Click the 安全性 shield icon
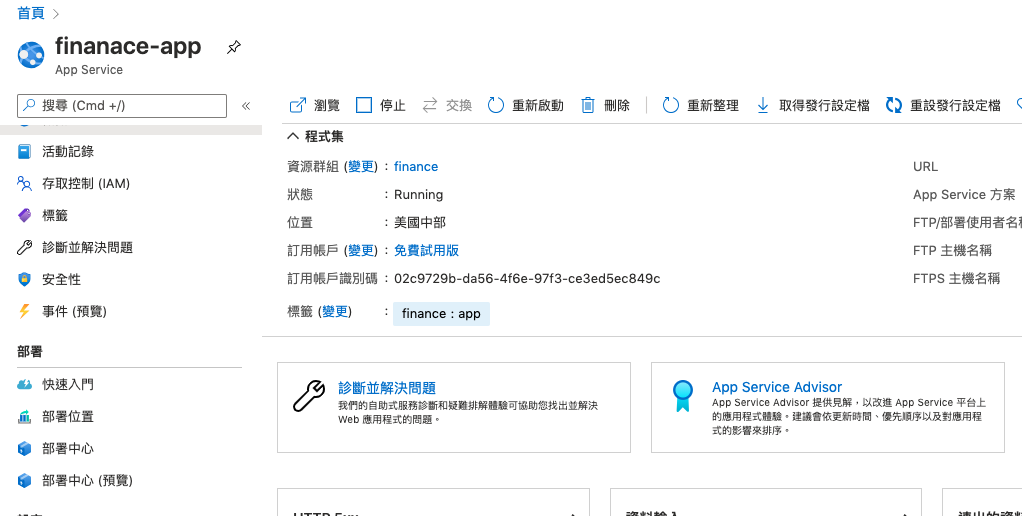Image resolution: width=1022 pixels, height=516 pixels. 24,280
